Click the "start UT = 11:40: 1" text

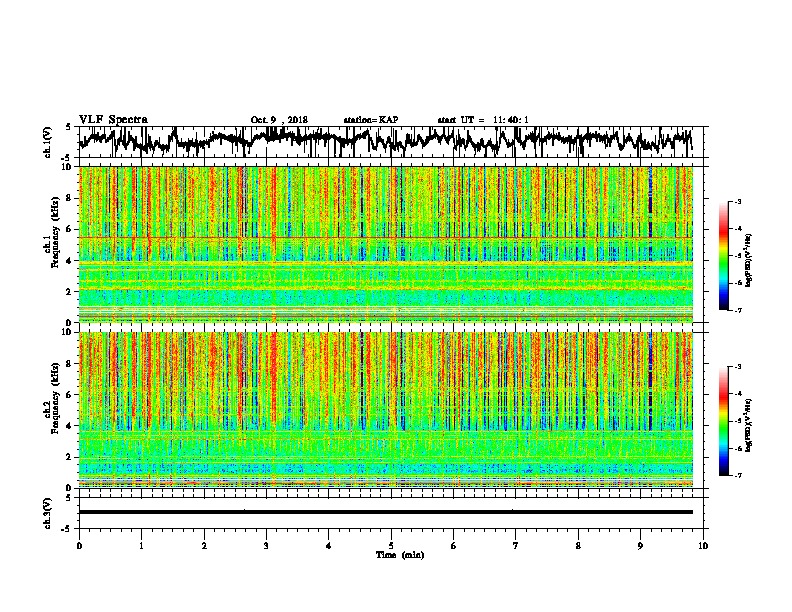pyautogui.click(x=483, y=120)
